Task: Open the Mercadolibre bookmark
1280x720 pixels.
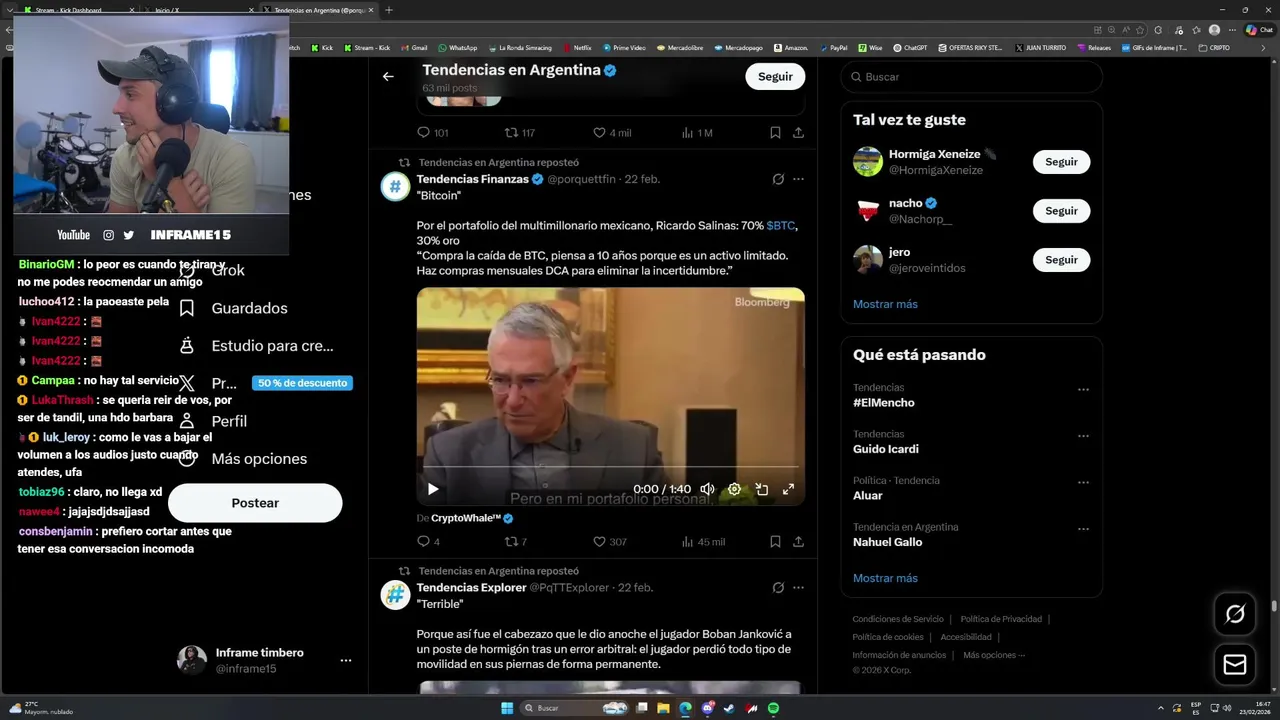Action: [679, 47]
